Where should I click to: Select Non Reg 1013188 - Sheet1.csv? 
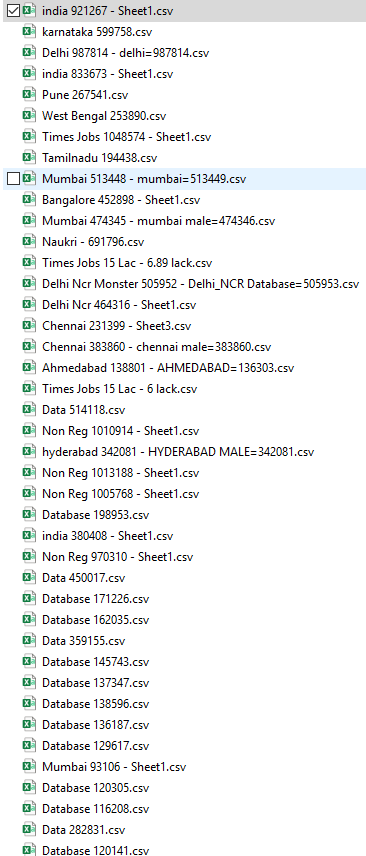(120, 473)
